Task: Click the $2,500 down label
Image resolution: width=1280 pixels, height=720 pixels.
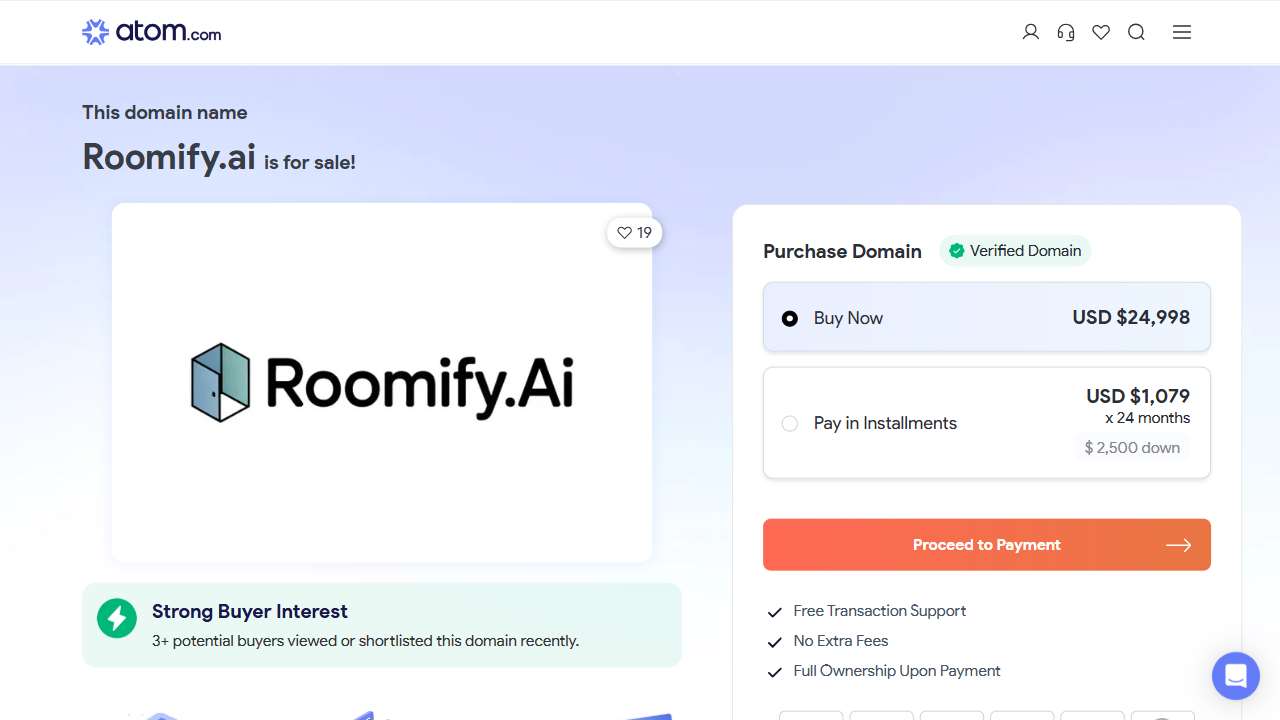Action: coord(1132,447)
